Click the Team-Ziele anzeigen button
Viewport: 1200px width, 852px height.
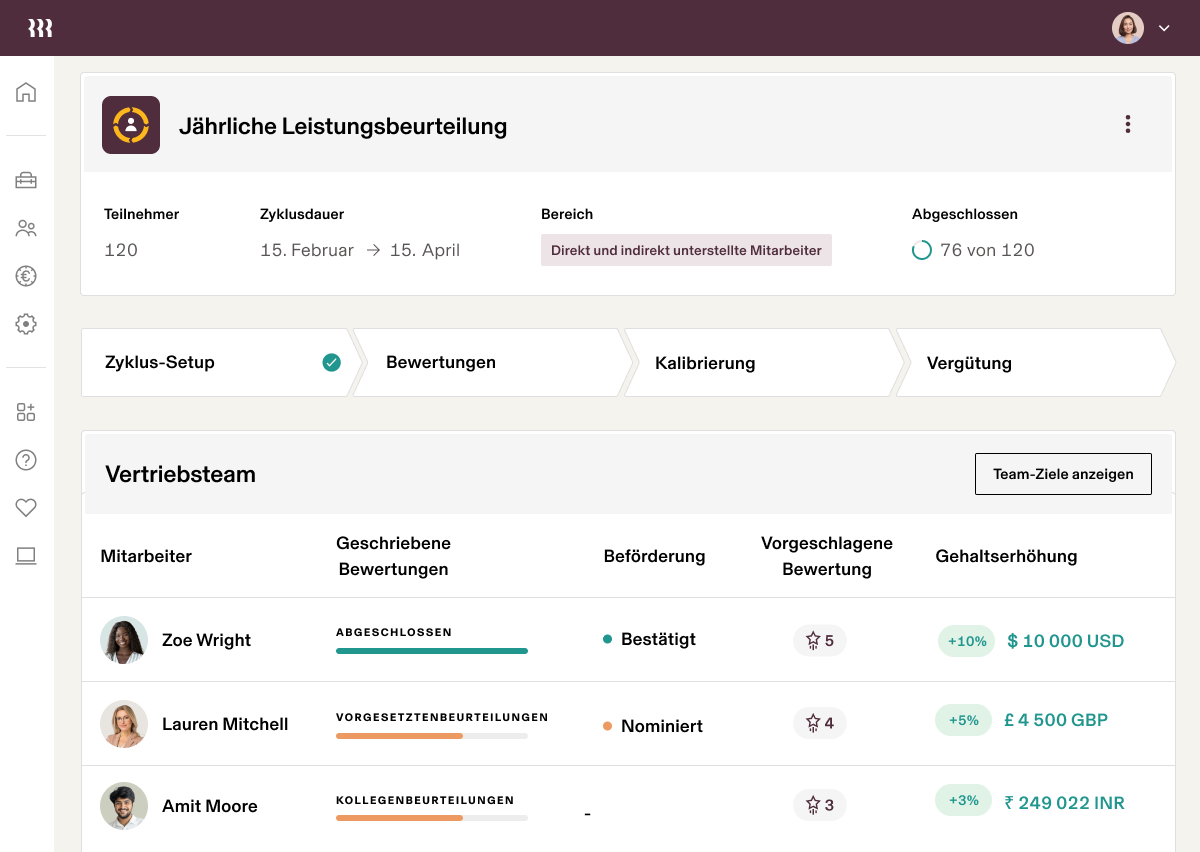1063,474
